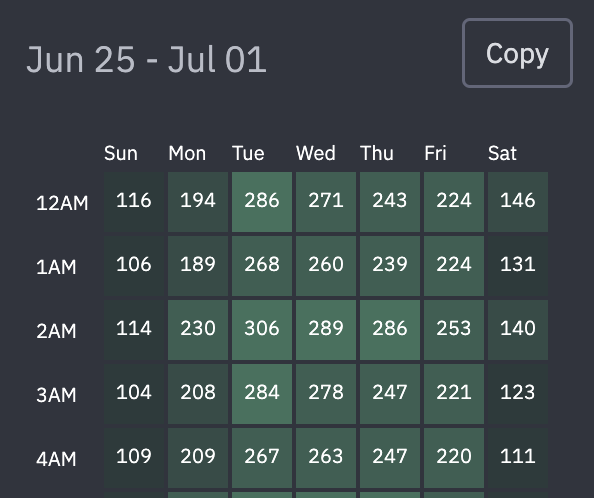
Task: Select the Sat column header
Action: pos(502,153)
